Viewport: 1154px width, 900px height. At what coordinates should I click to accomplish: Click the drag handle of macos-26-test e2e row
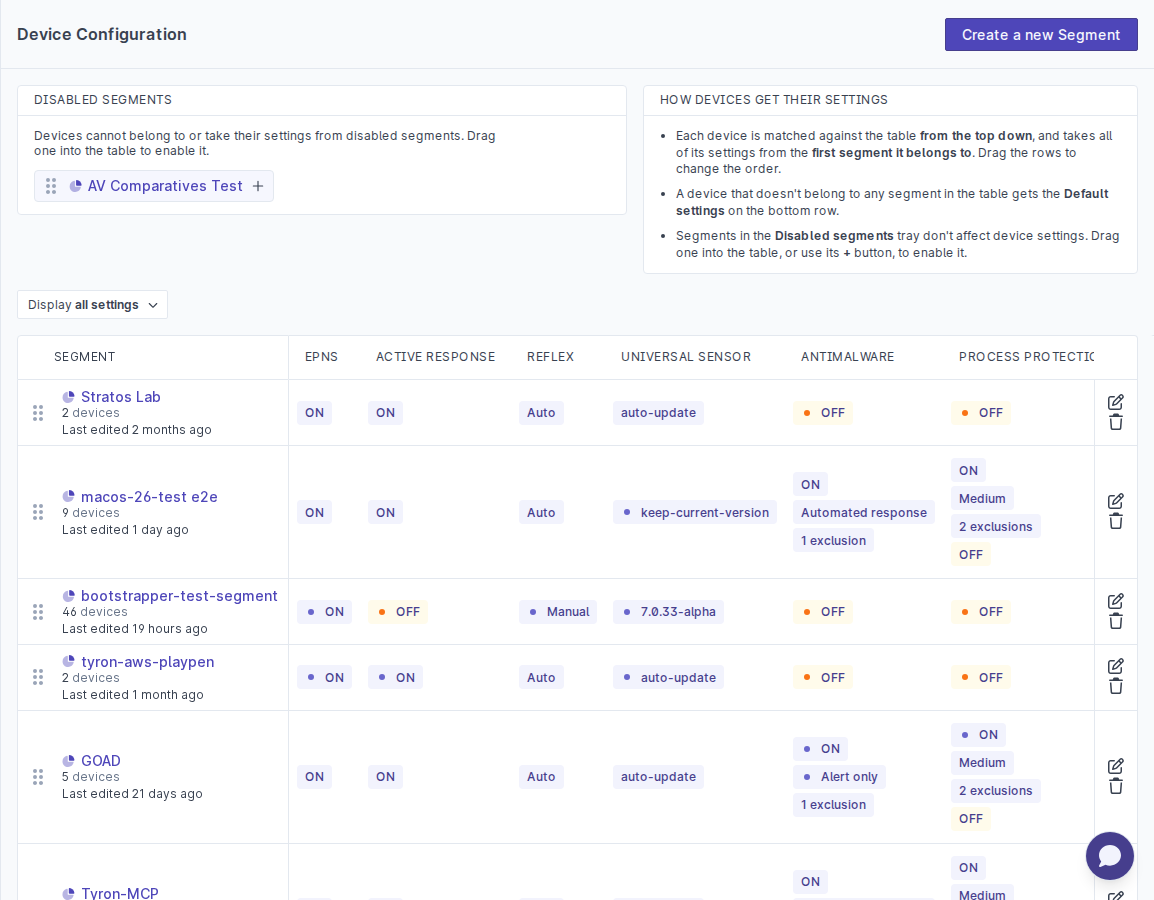click(x=38, y=512)
